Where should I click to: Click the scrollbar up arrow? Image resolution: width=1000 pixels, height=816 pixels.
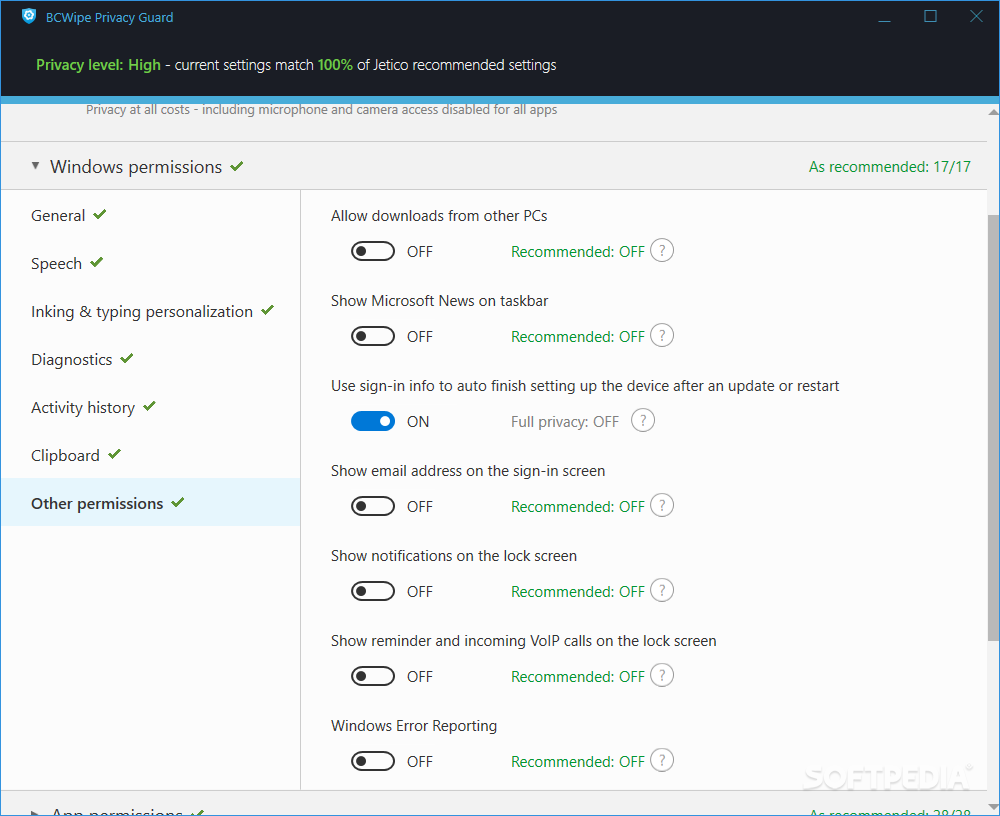click(x=993, y=112)
